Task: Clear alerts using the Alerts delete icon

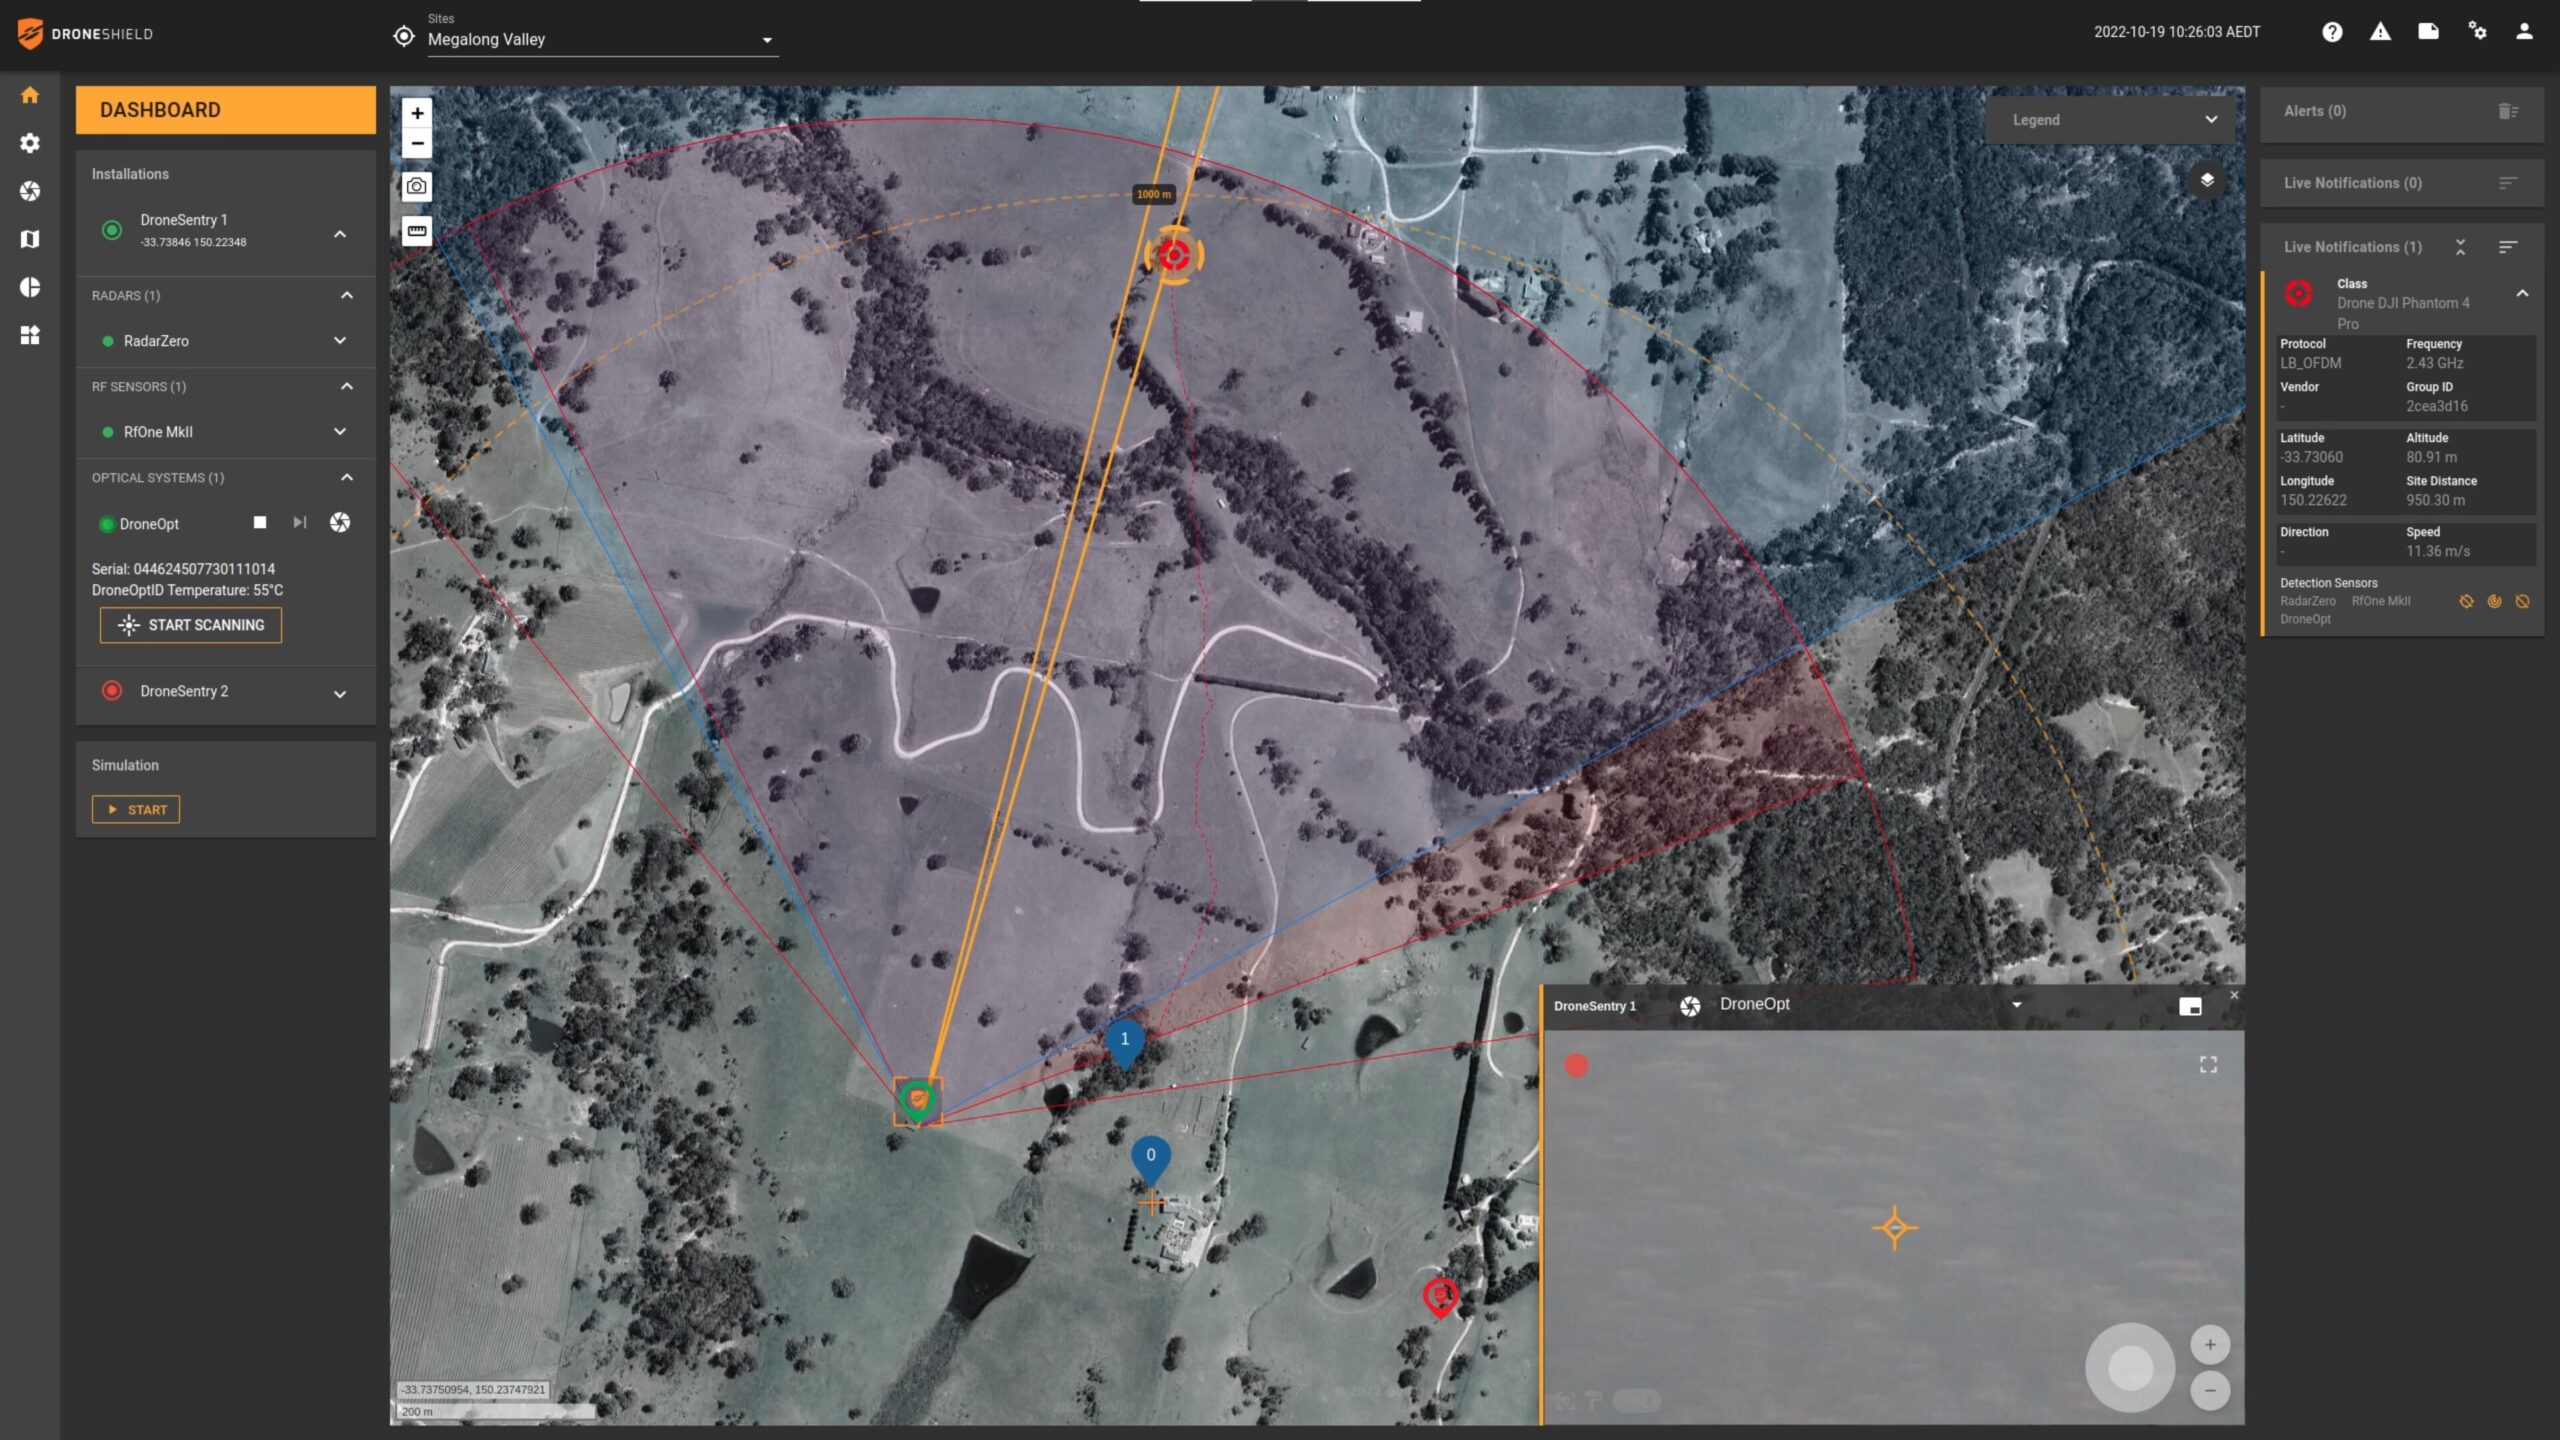Action: pyautogui.click(x=2507, y=111)
